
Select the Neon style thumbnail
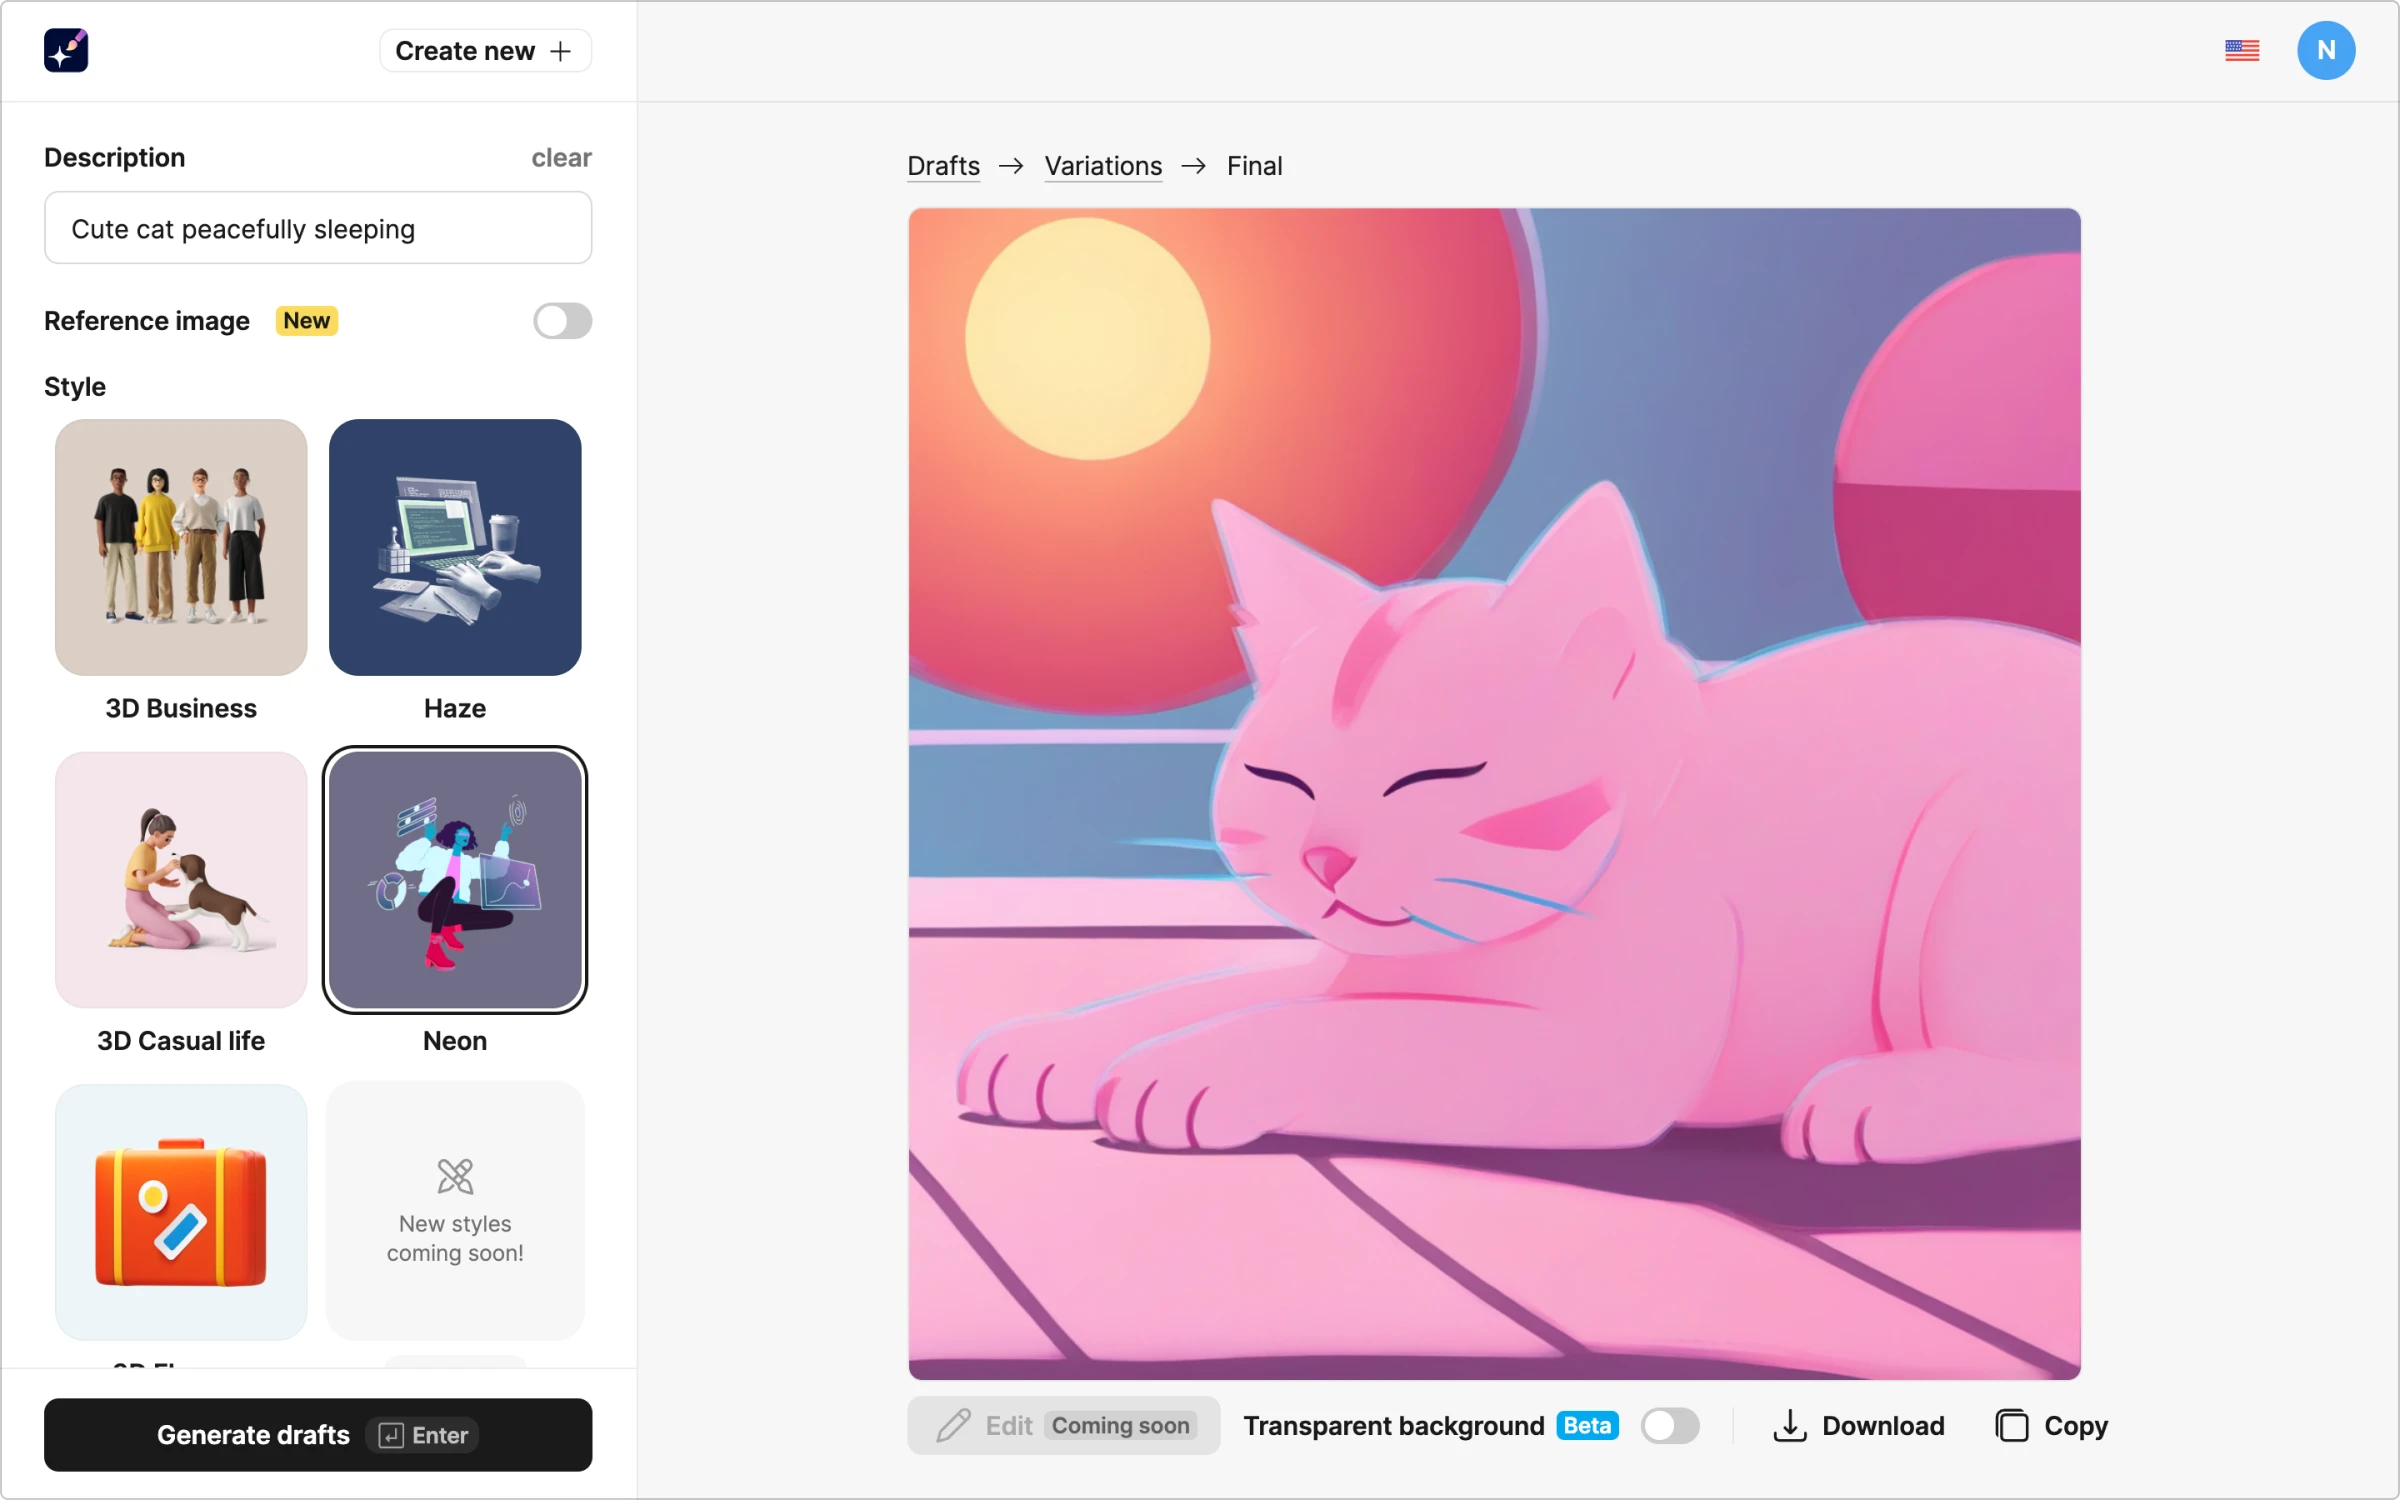(x=455, y=880)
